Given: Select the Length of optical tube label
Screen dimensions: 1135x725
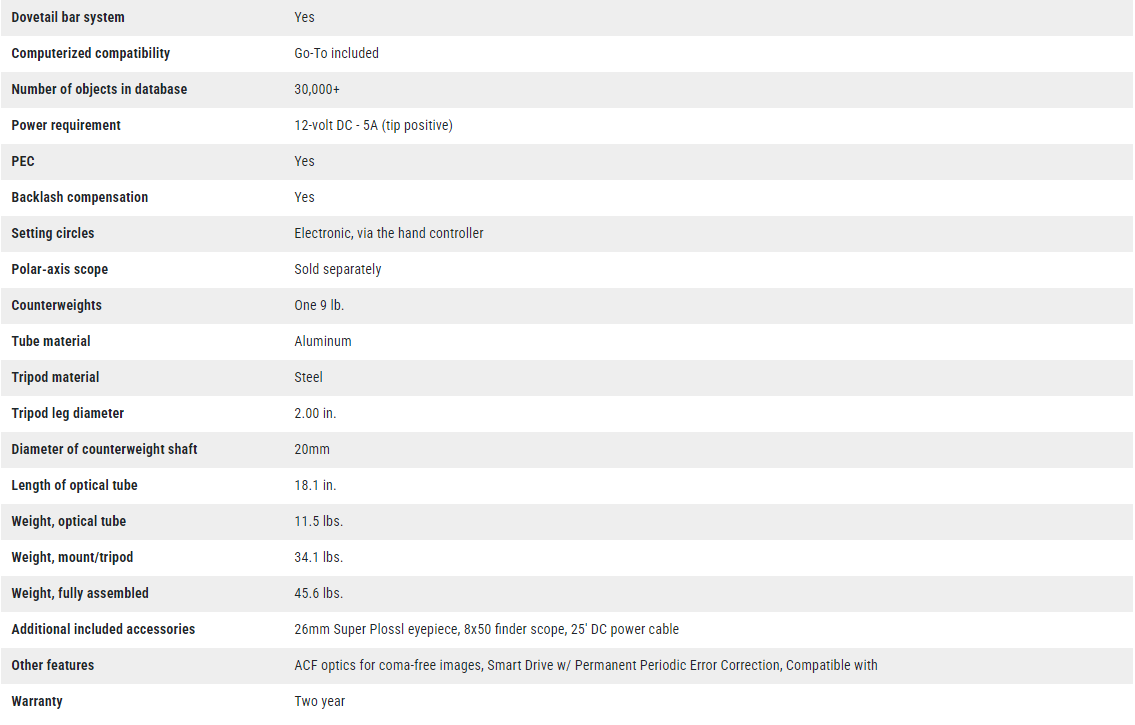Looking at the screenshot, I should tap(75, 486).
